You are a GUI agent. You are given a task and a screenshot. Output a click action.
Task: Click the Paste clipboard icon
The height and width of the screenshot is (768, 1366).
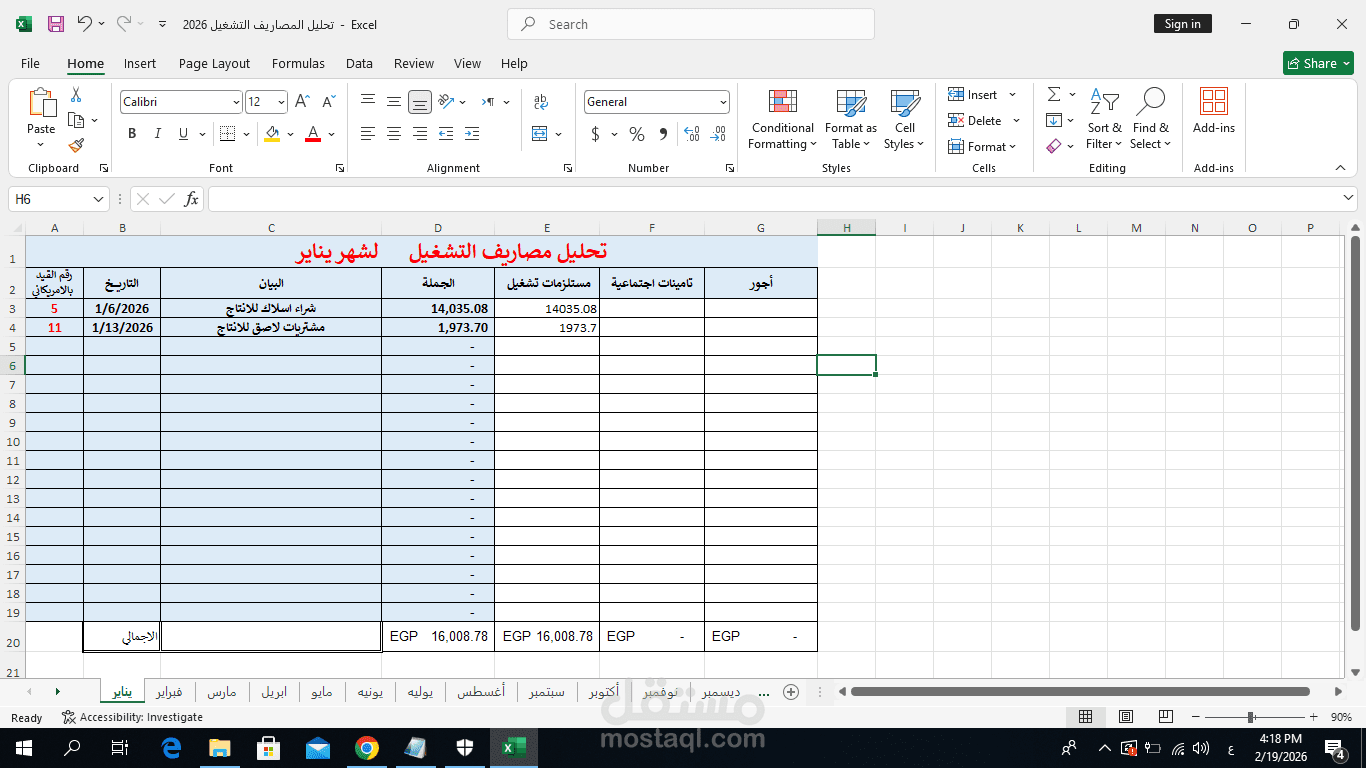42,103
